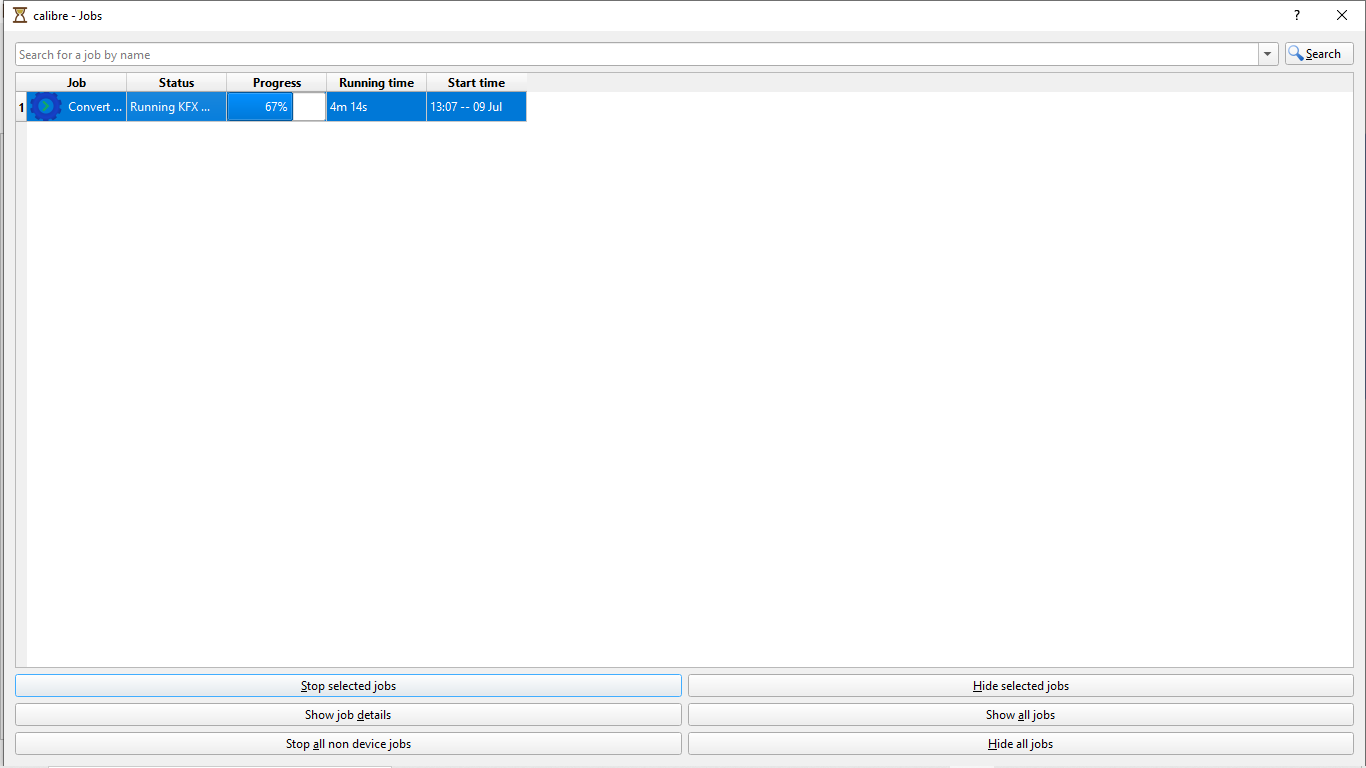
Task: Sort by the Start time column header
Action: [x=477, y=82]
